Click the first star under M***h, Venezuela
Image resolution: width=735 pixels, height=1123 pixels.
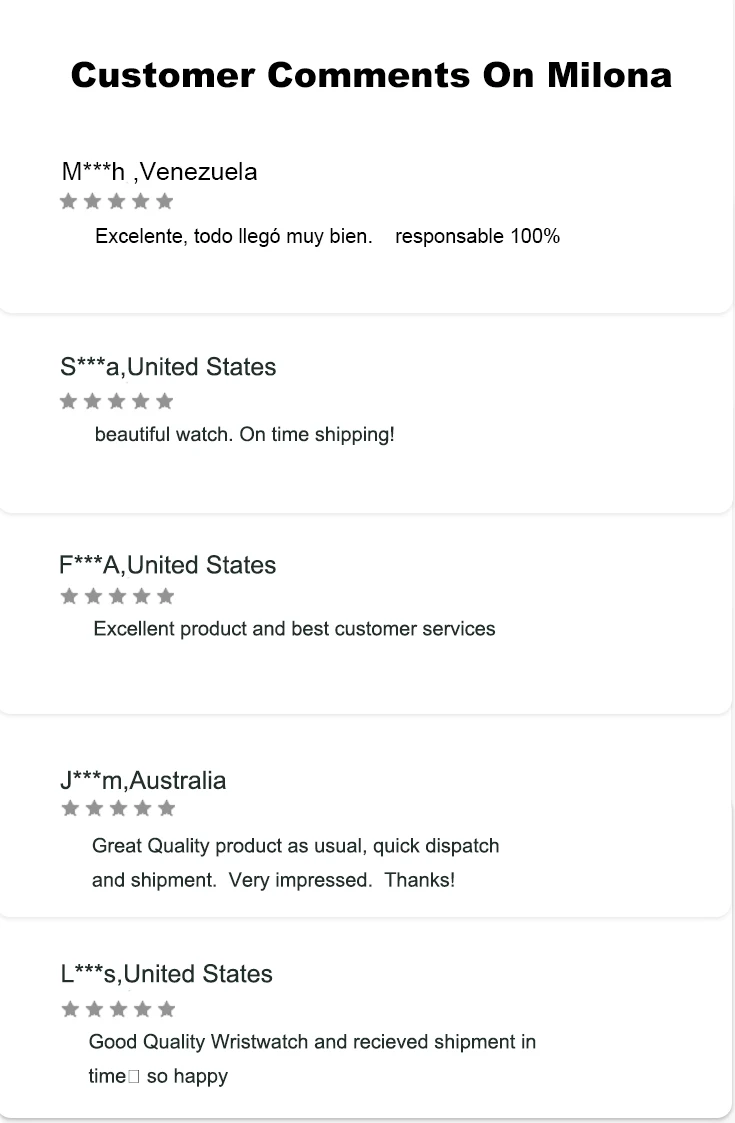[68, 201]
